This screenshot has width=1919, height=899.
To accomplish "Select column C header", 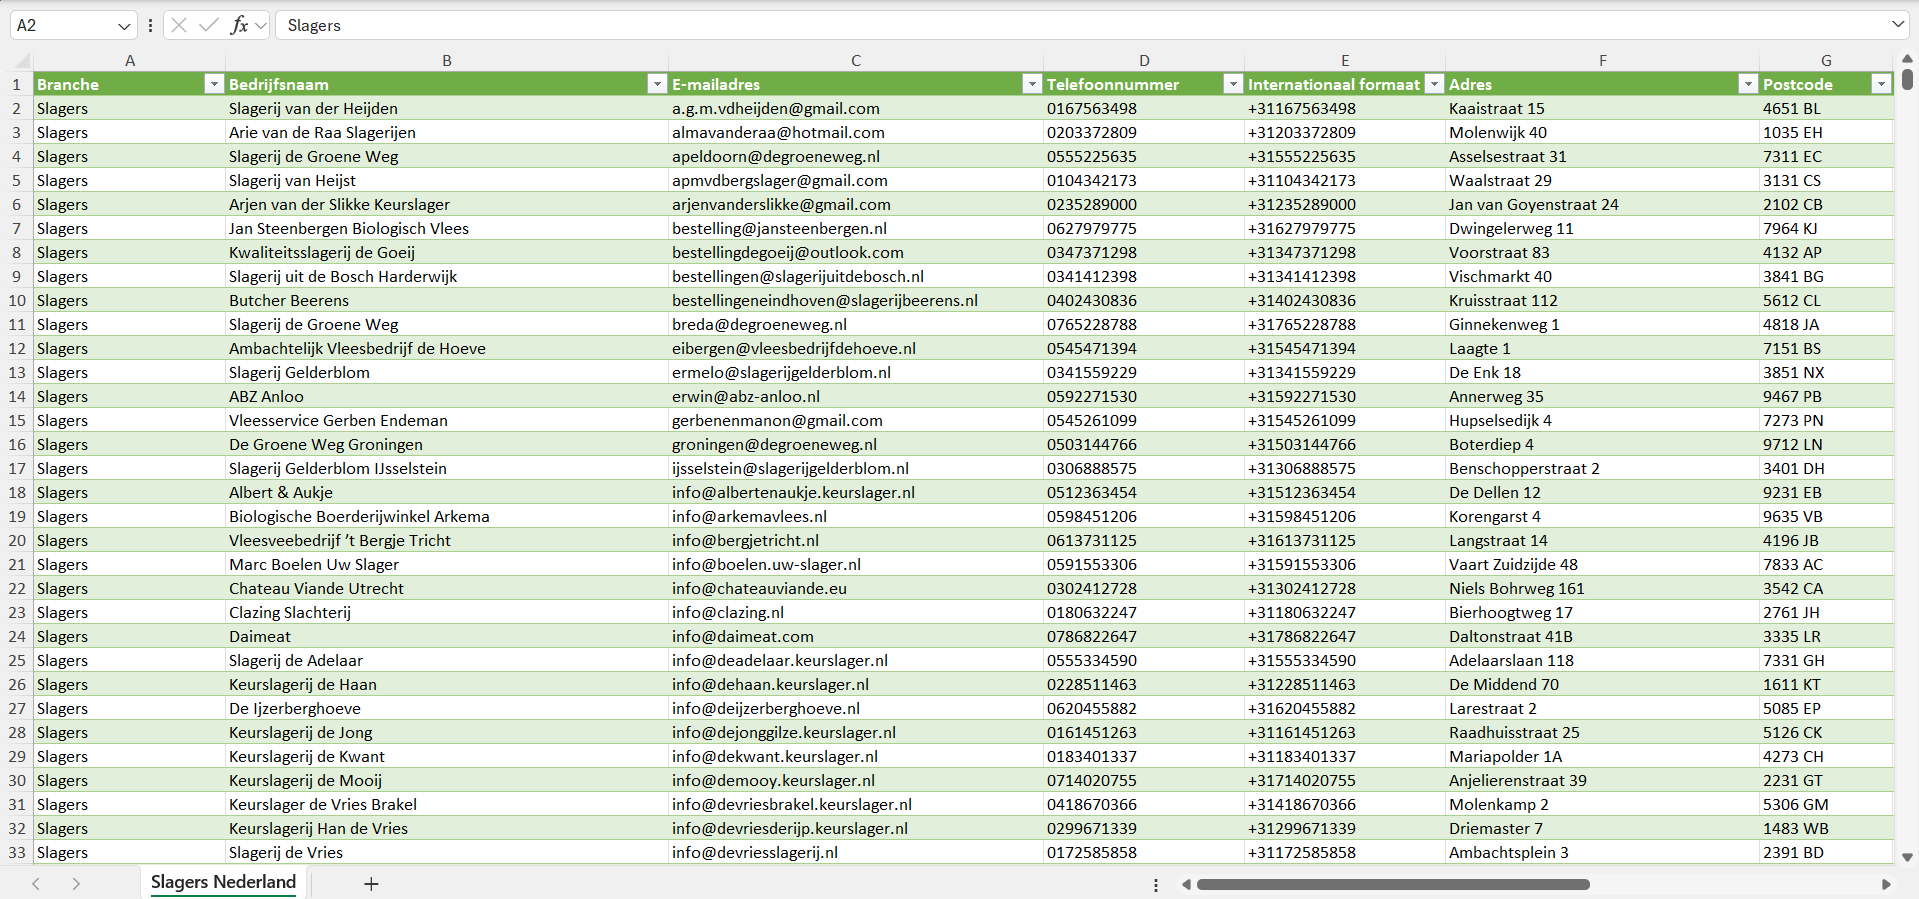I will (x=855, y=60).
